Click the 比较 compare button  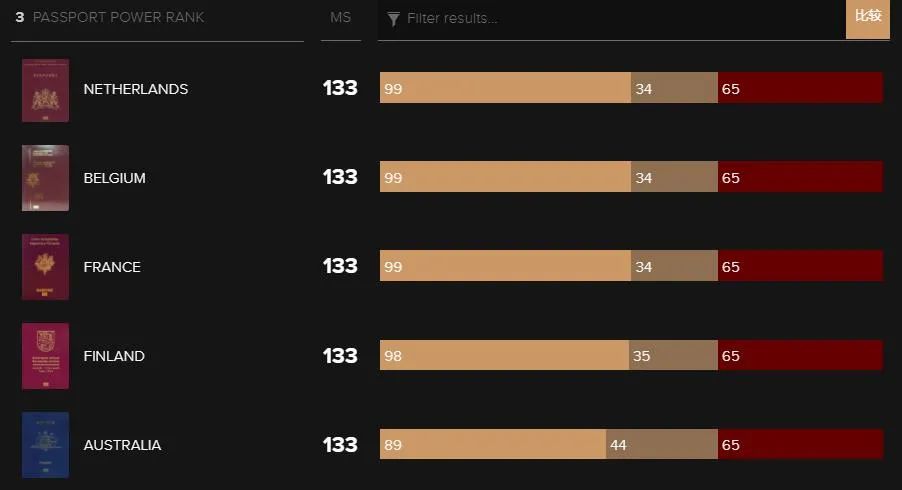tap(867, 18)
